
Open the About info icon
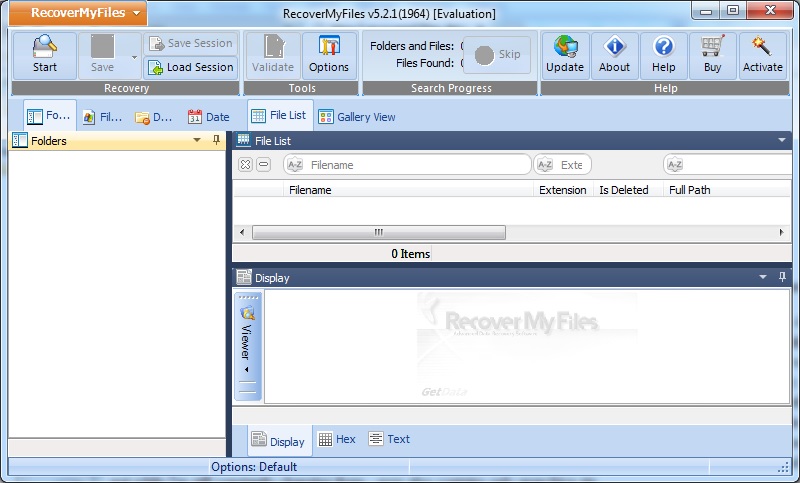click(x=614, y=47)
